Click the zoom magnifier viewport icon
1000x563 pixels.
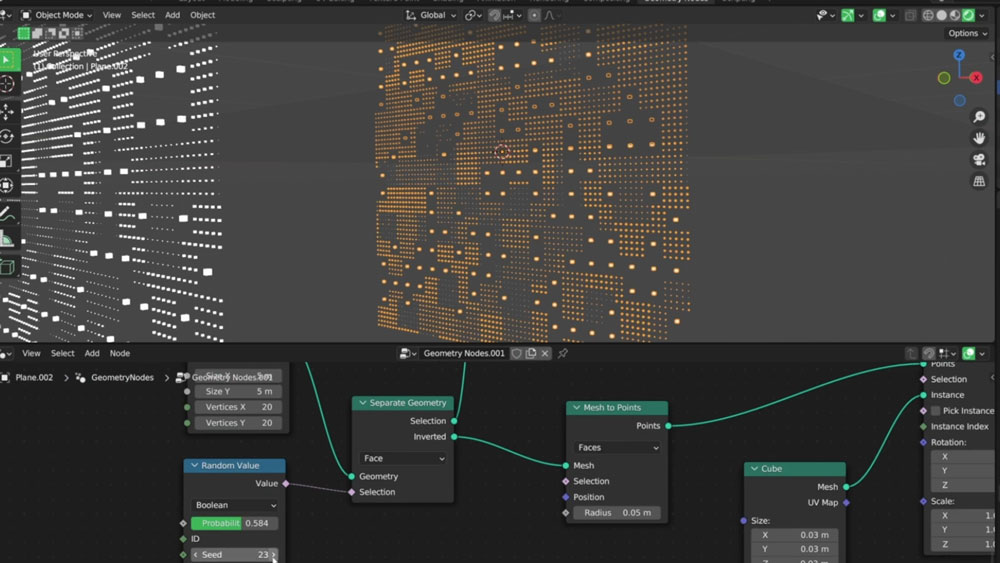pyautogui.click(x=979, y=117)
